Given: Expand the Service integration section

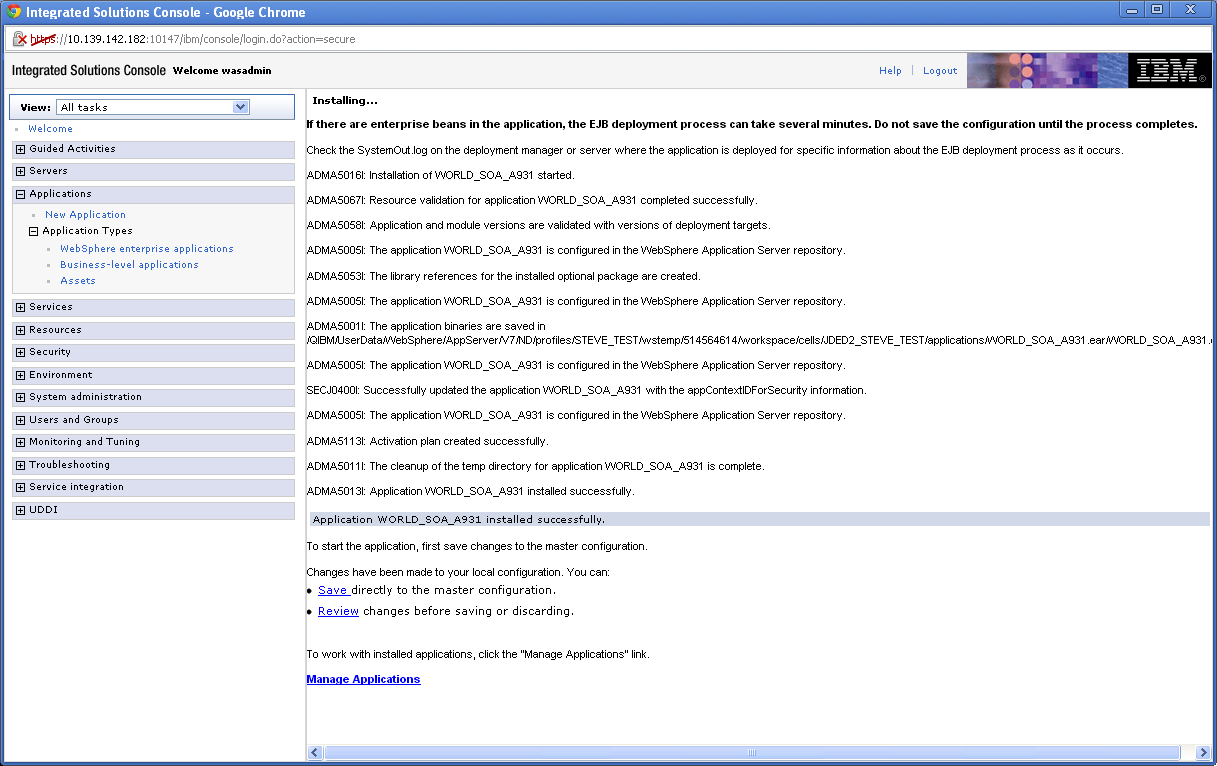Looking at the screenshot, I should click(20, 488).
